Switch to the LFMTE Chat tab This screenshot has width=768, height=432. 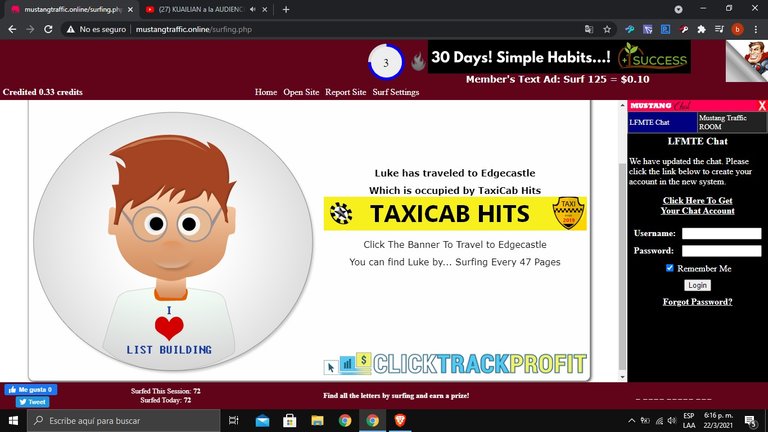[x=662, y=122]
